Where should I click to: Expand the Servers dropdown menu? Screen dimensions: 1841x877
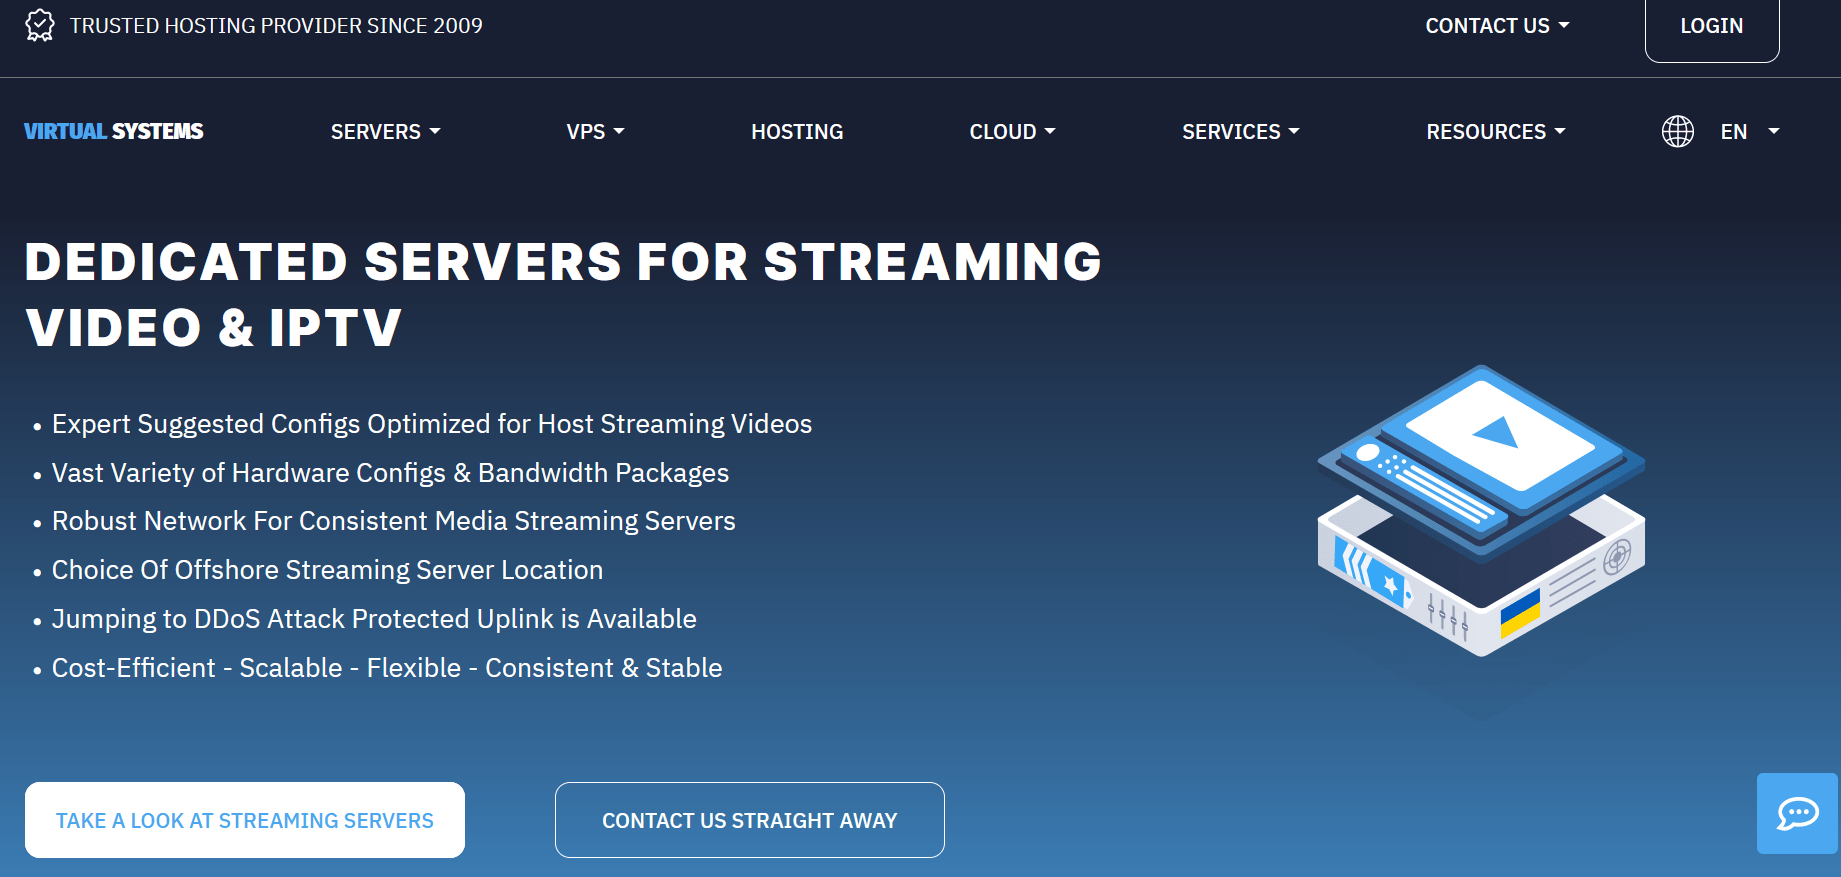[x=385, y=132]
